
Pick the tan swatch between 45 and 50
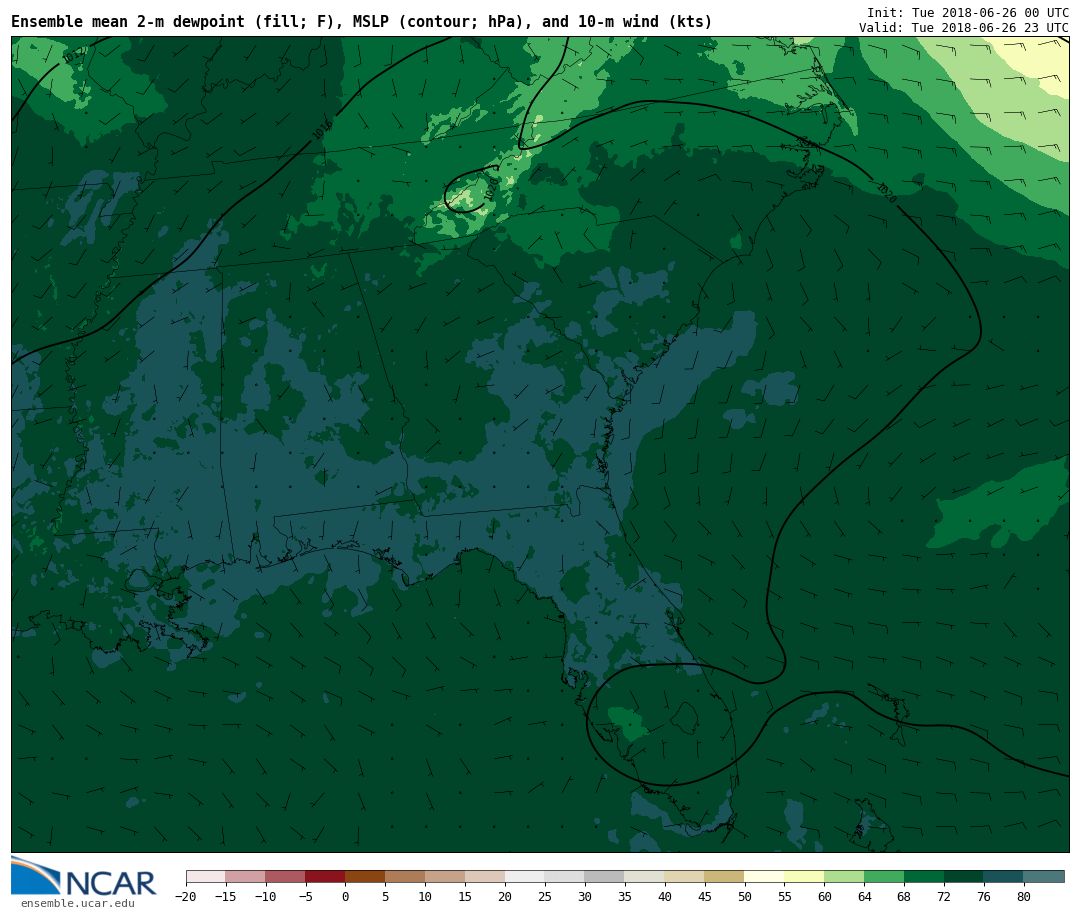tap(724, 877)
